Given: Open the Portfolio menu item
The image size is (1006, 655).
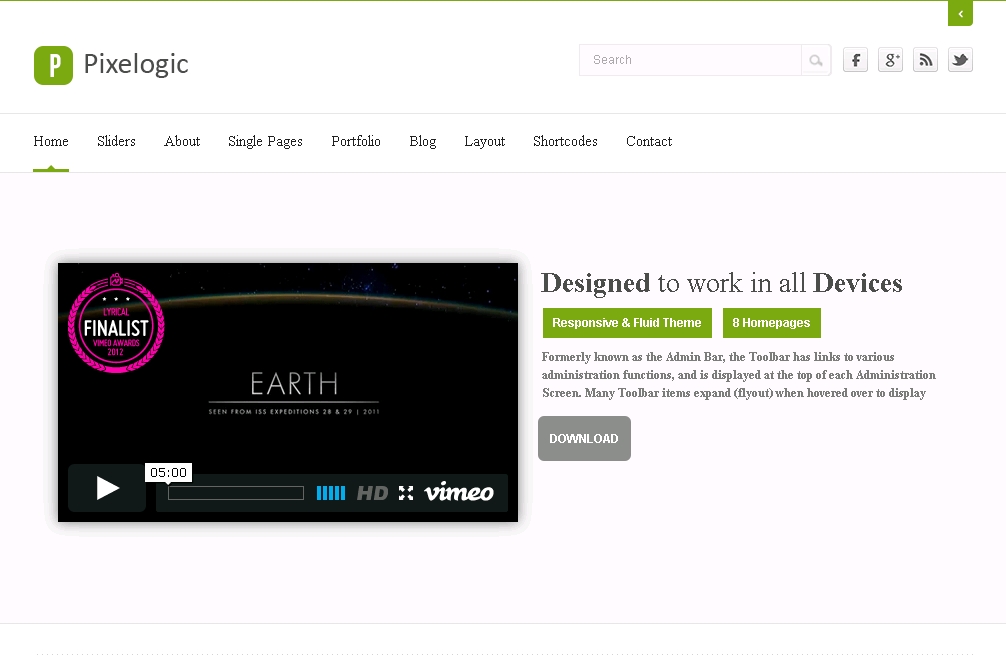Looking at the screenshot, I should (x=356, y=142).
